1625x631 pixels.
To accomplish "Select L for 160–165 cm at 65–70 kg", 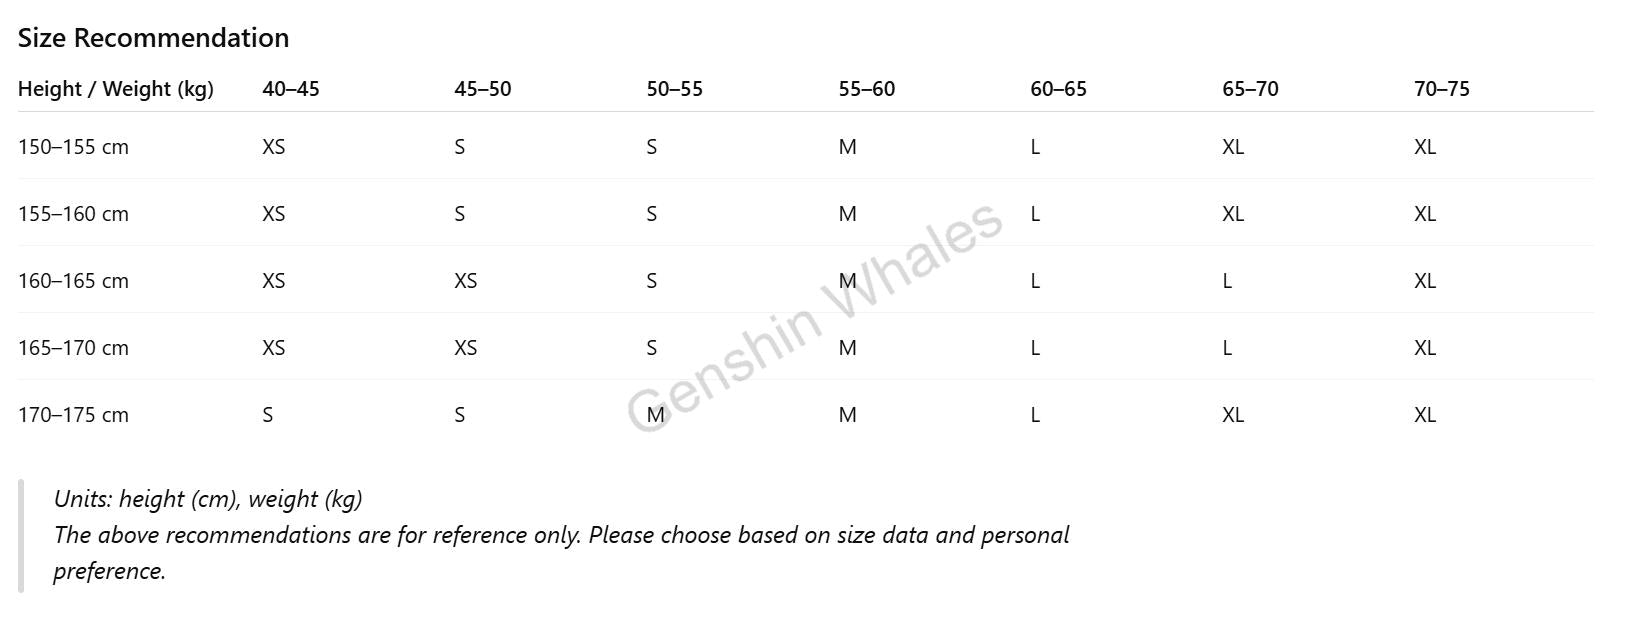I will click(1227, 281).
